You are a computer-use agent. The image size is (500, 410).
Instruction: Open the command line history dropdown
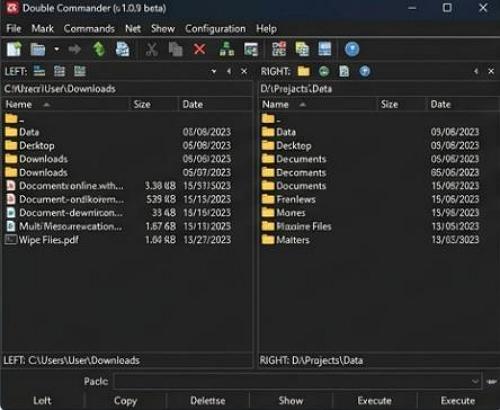(475, 381)
